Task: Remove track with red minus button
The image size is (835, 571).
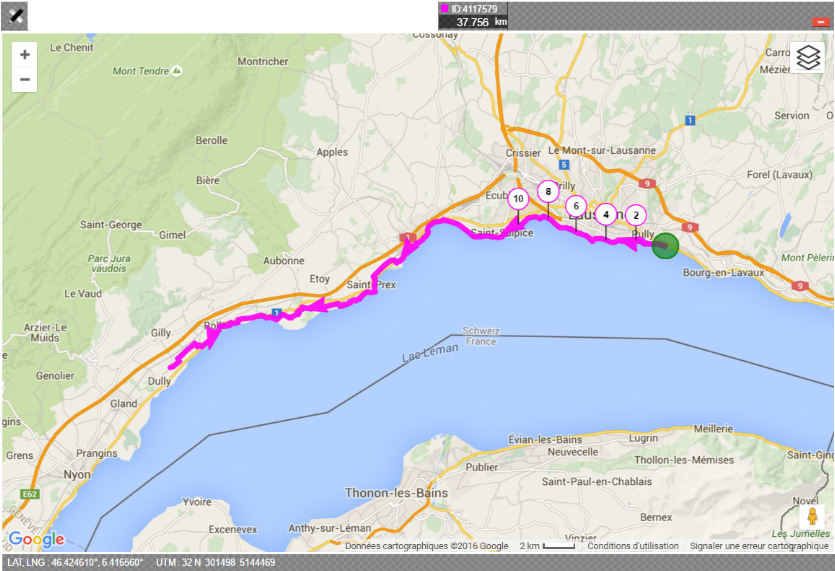Action: click(820, 22)
